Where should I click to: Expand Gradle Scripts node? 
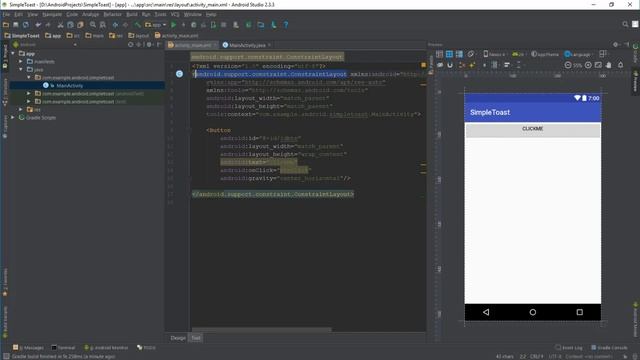coord(13,118)
